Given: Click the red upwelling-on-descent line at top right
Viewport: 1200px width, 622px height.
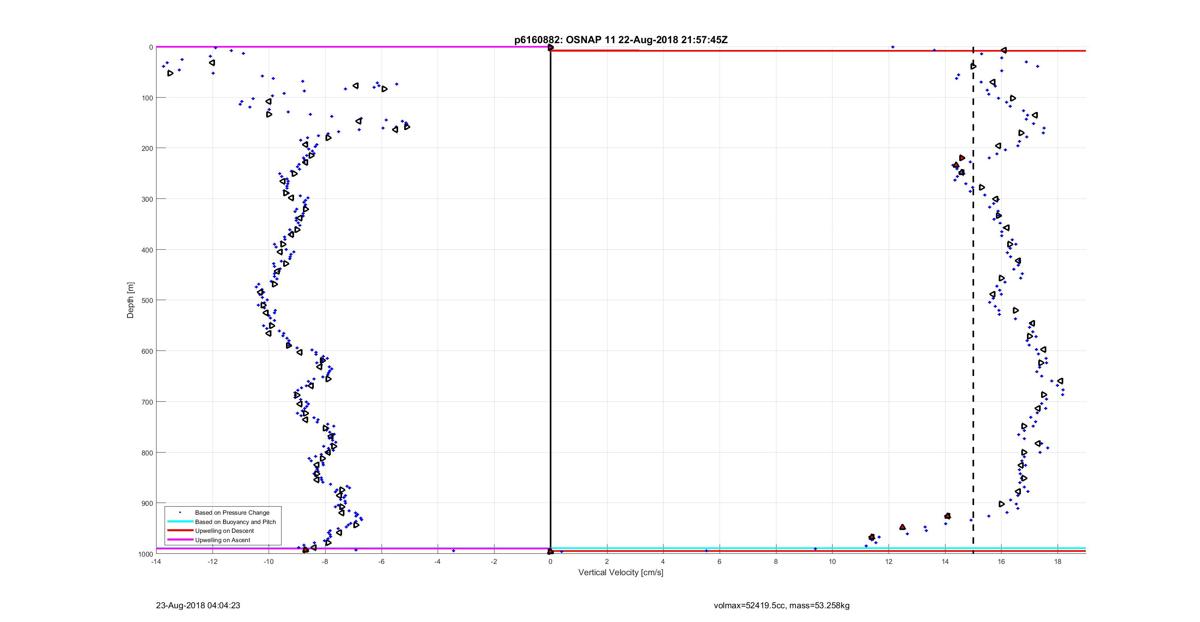Looking at the screenshot, I should pos(818,51).
